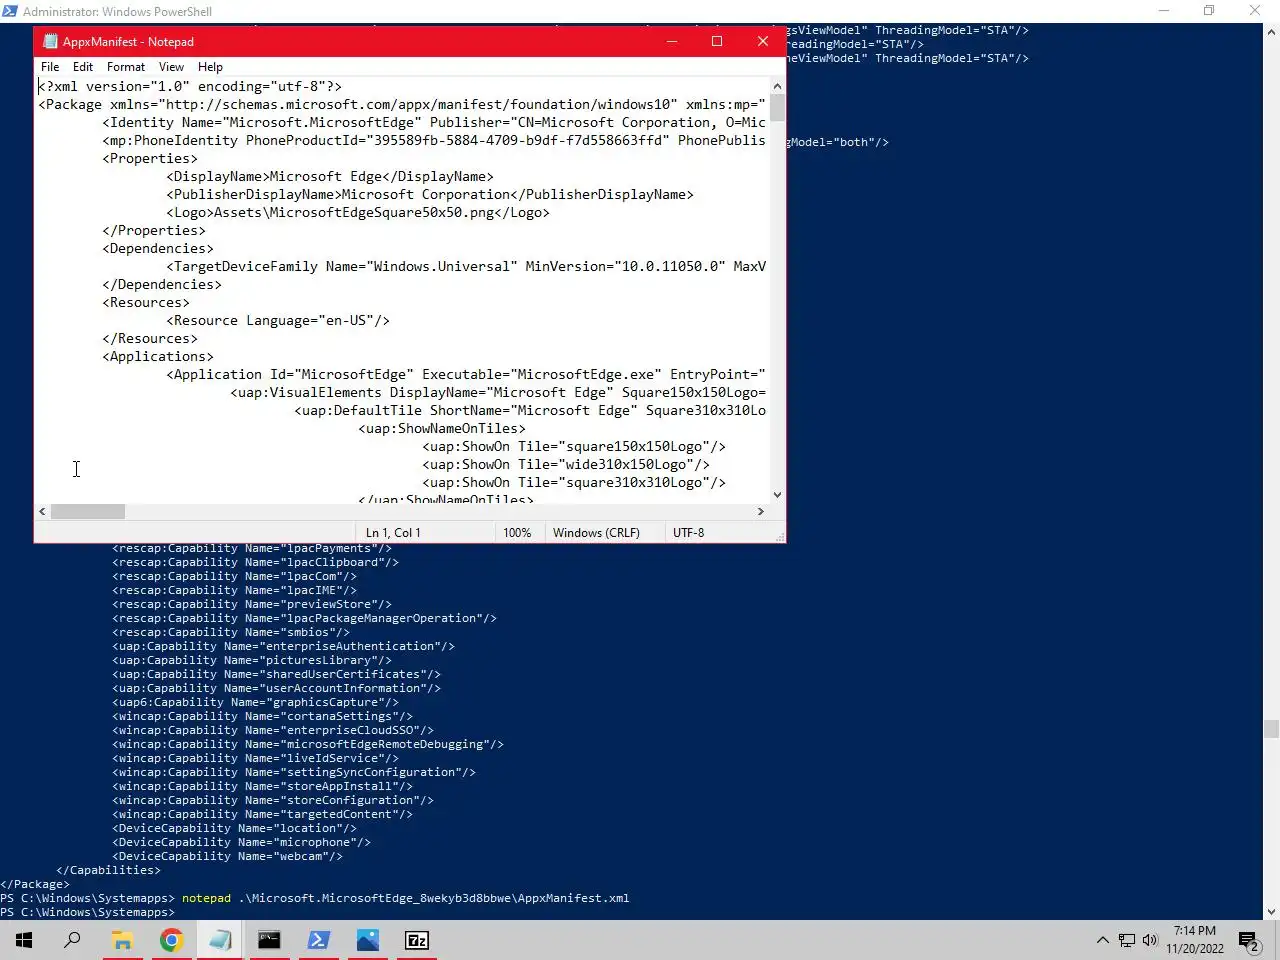Click Ln 1, Col 1 status indicator

click(x=393, y=533)
